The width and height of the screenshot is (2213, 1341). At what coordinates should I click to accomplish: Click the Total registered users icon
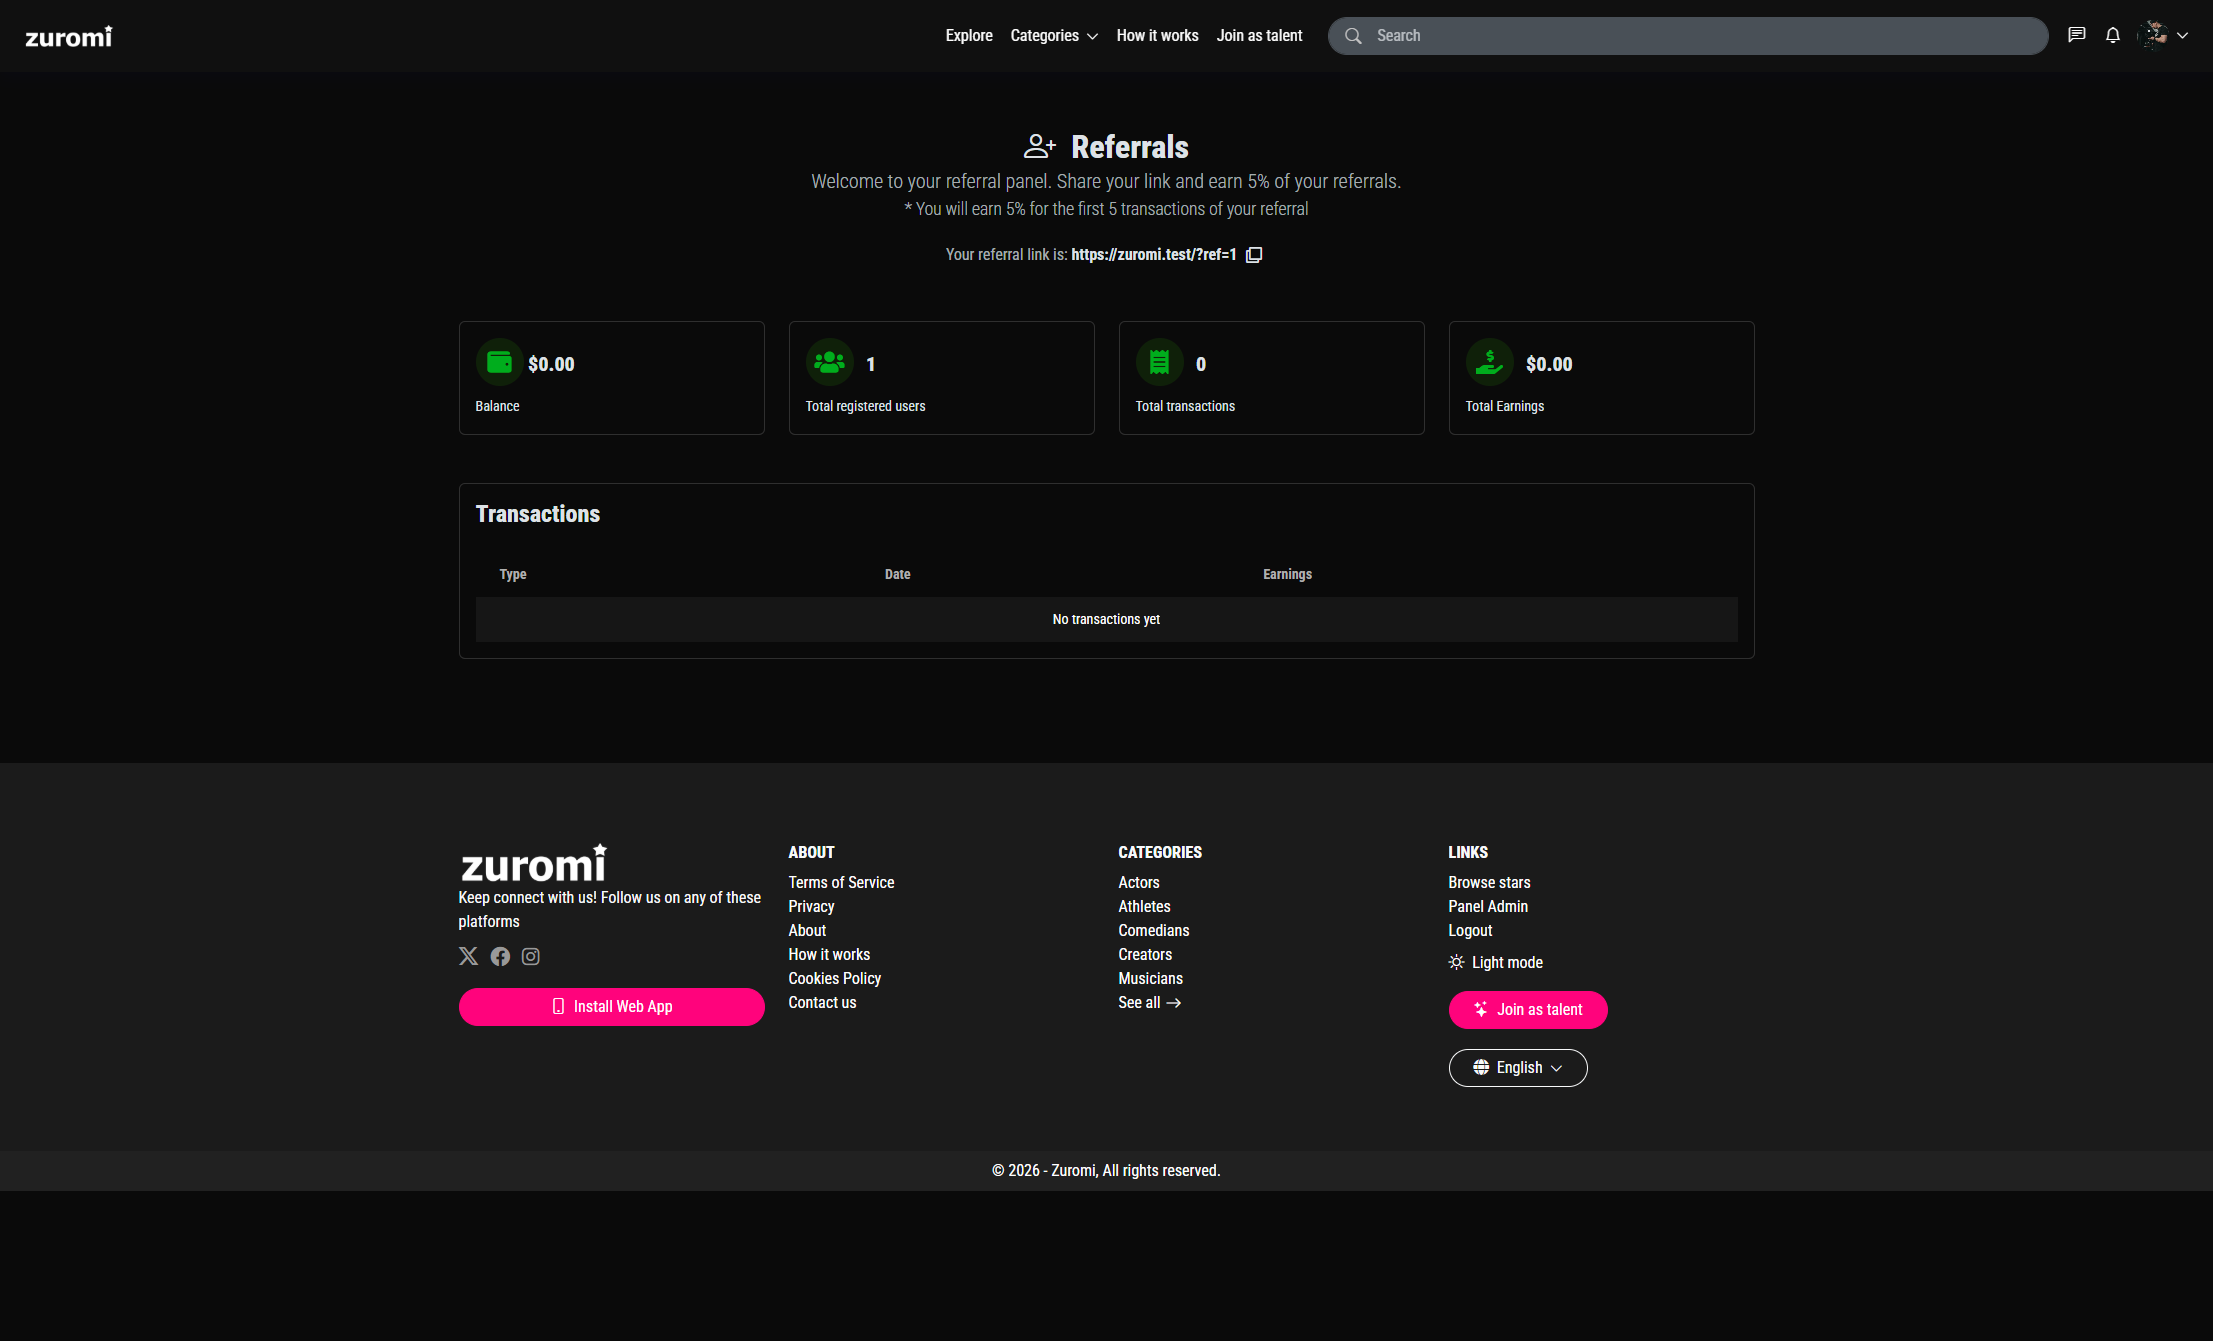(x=829, y=363)
